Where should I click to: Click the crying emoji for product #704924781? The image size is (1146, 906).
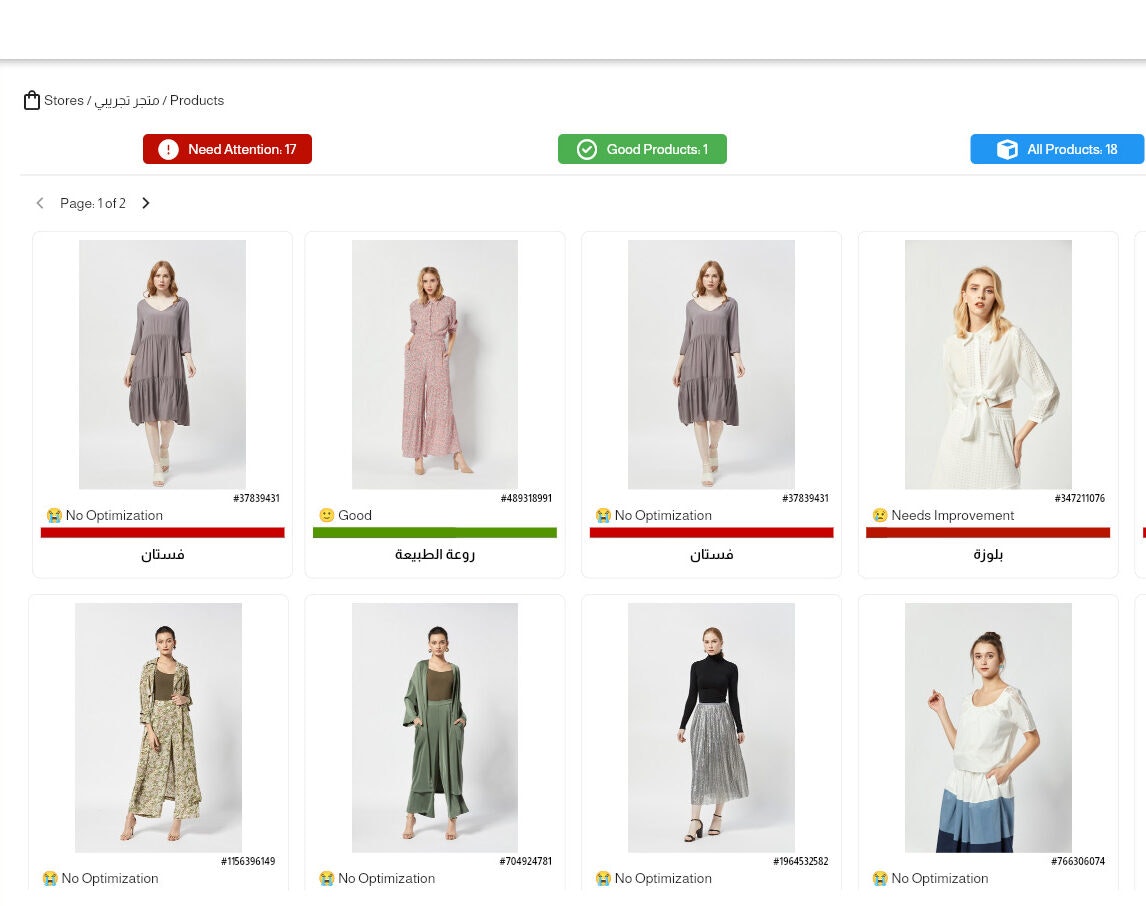point(327,878)
